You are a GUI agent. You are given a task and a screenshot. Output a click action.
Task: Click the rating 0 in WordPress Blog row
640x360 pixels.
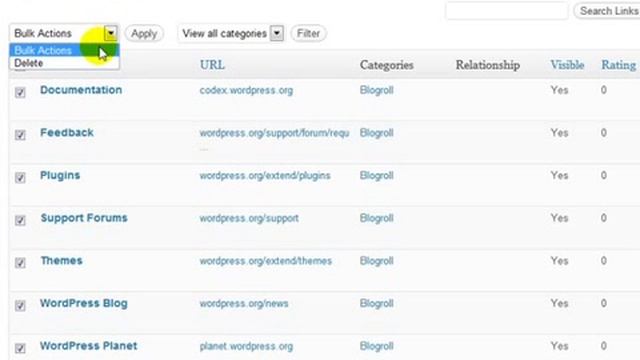coord(604,303)
